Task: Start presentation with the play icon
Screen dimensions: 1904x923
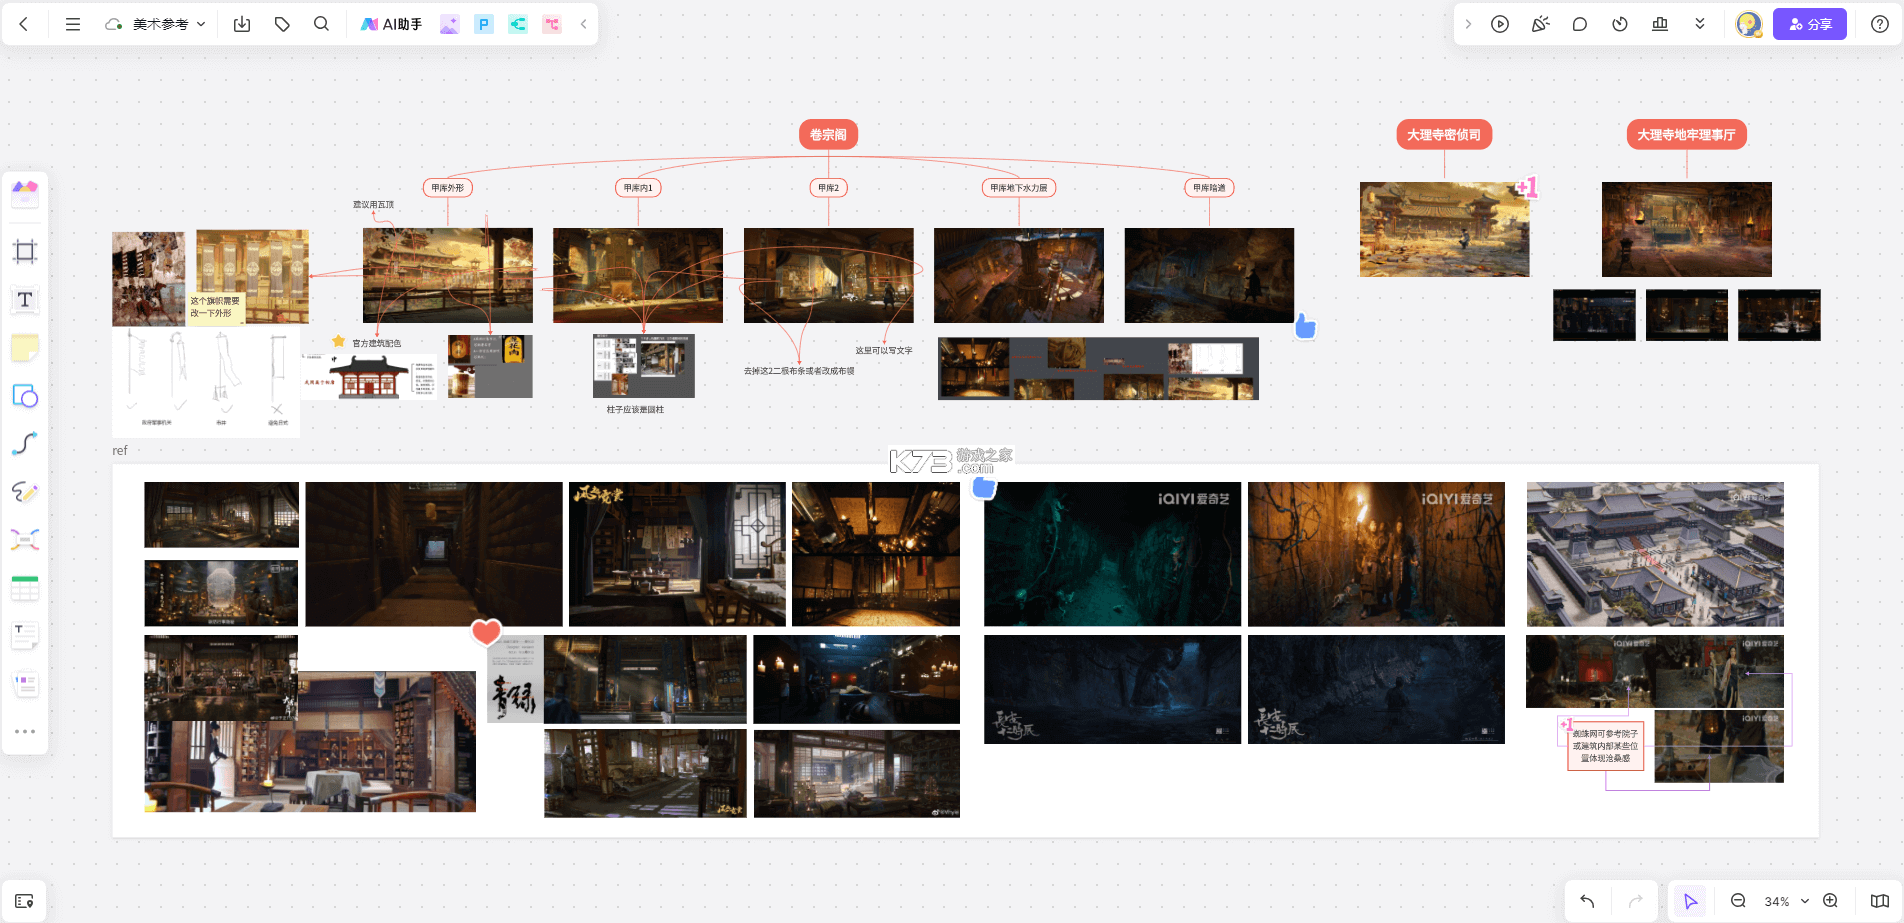Action: coord(1500,24)
